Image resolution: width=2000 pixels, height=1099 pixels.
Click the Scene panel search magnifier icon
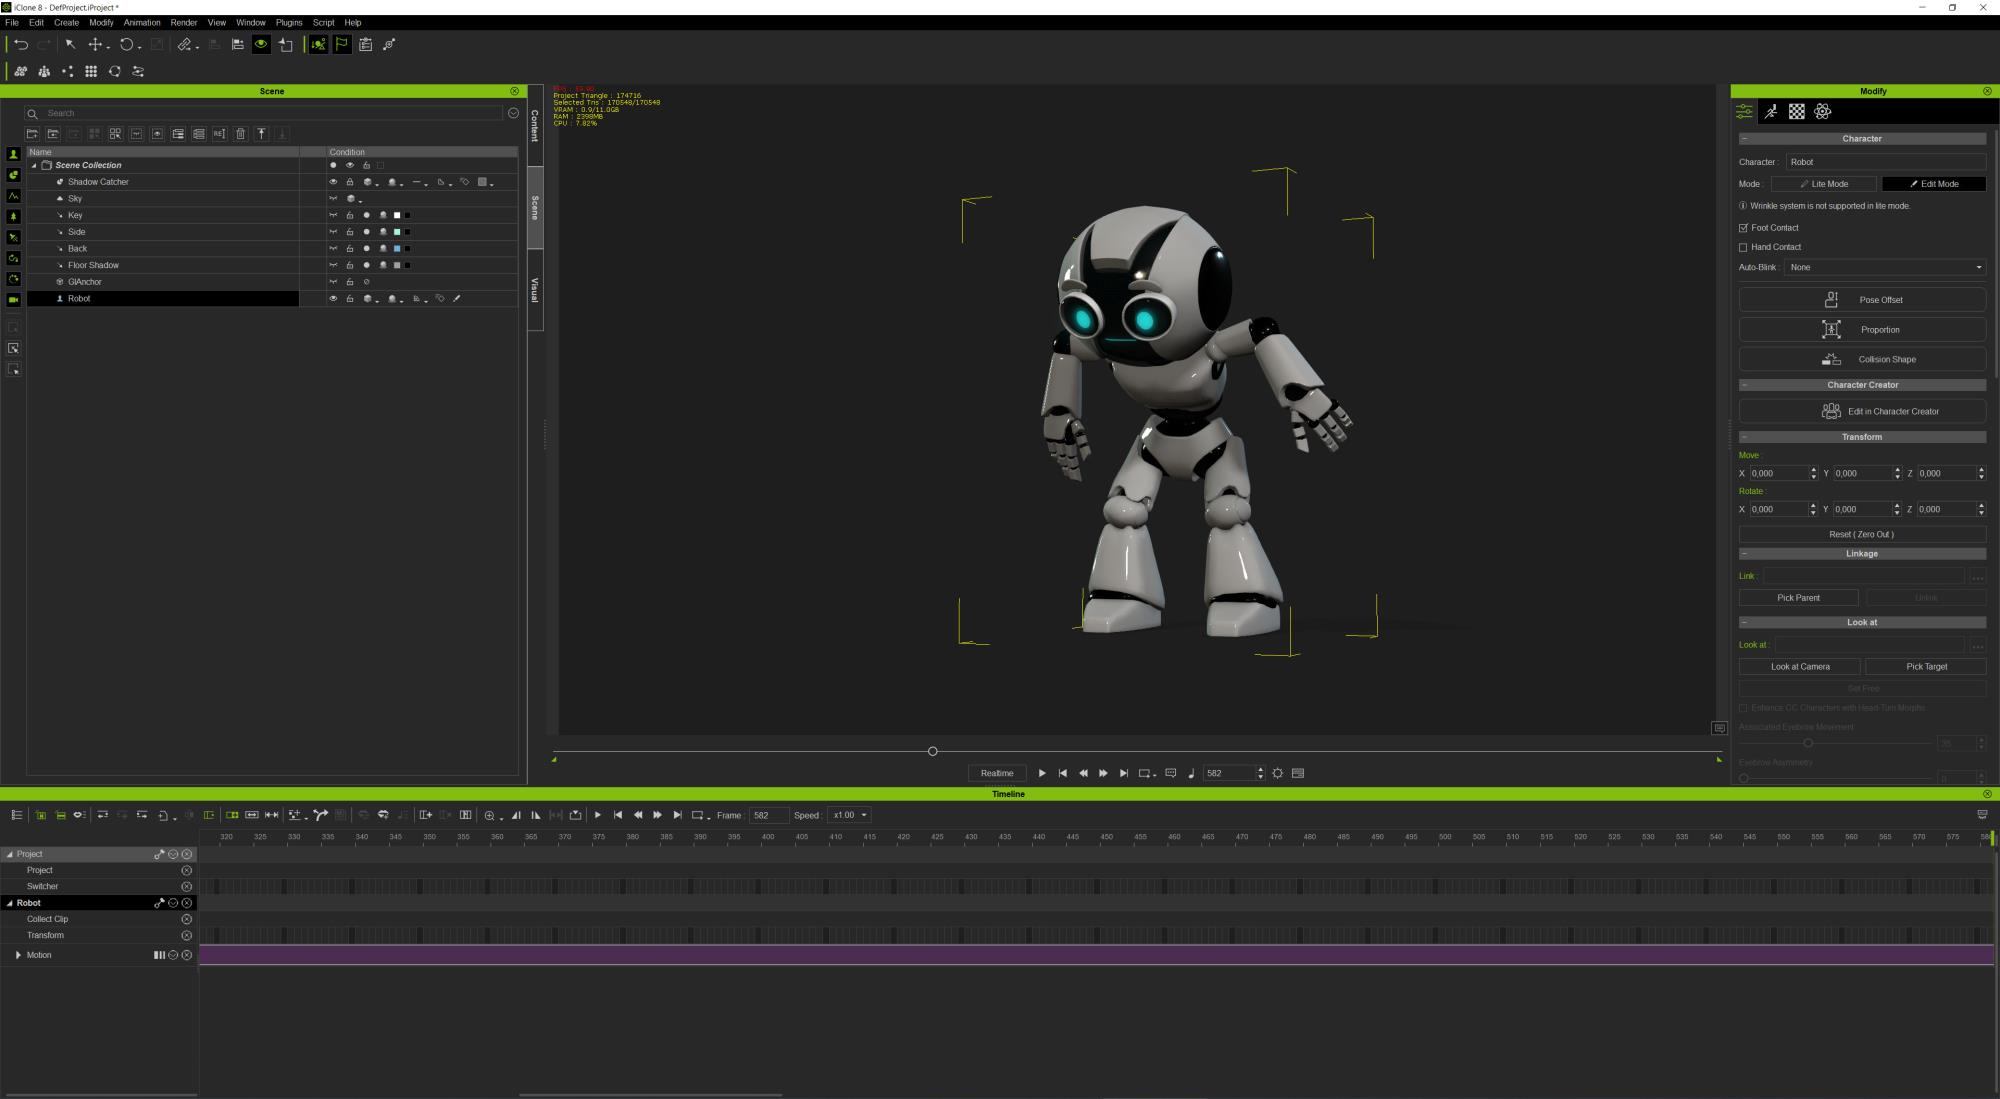(33, 114)
